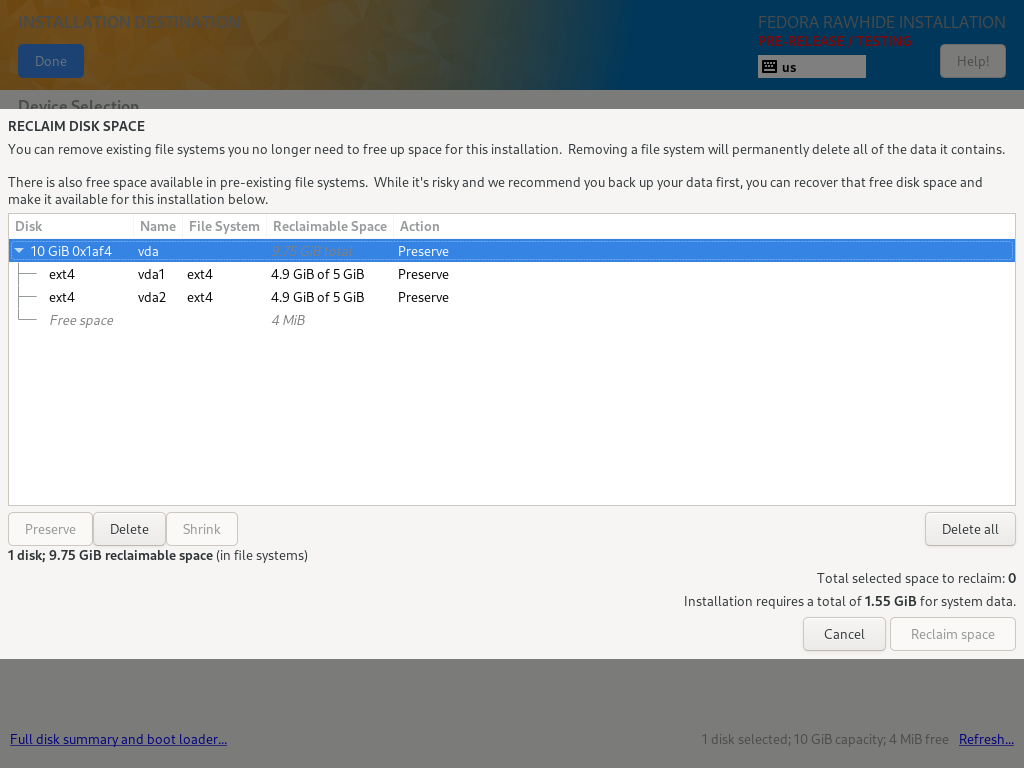Click the Name column header

coord(158,227)
